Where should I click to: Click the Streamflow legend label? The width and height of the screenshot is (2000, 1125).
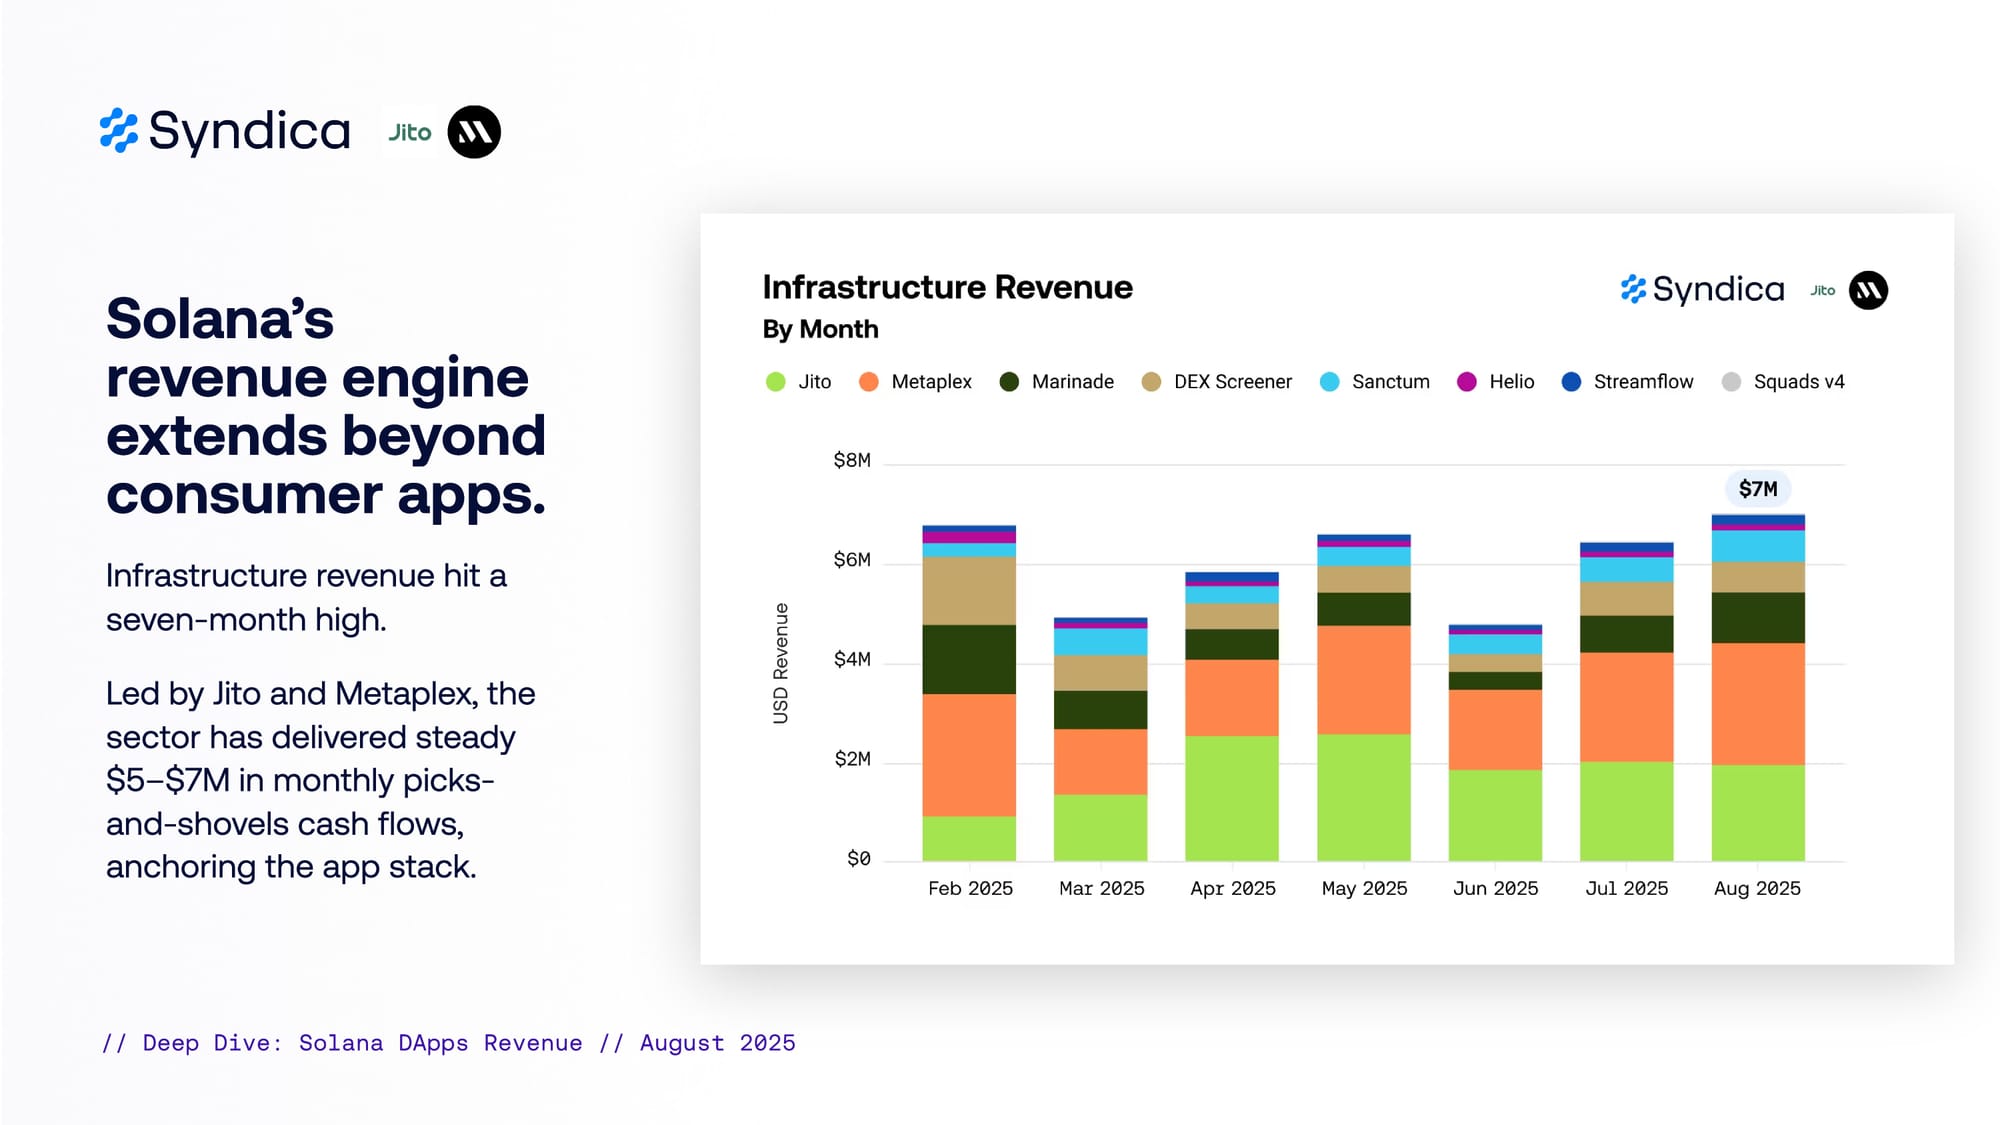pyautogui.click(x=1644, y=382)
